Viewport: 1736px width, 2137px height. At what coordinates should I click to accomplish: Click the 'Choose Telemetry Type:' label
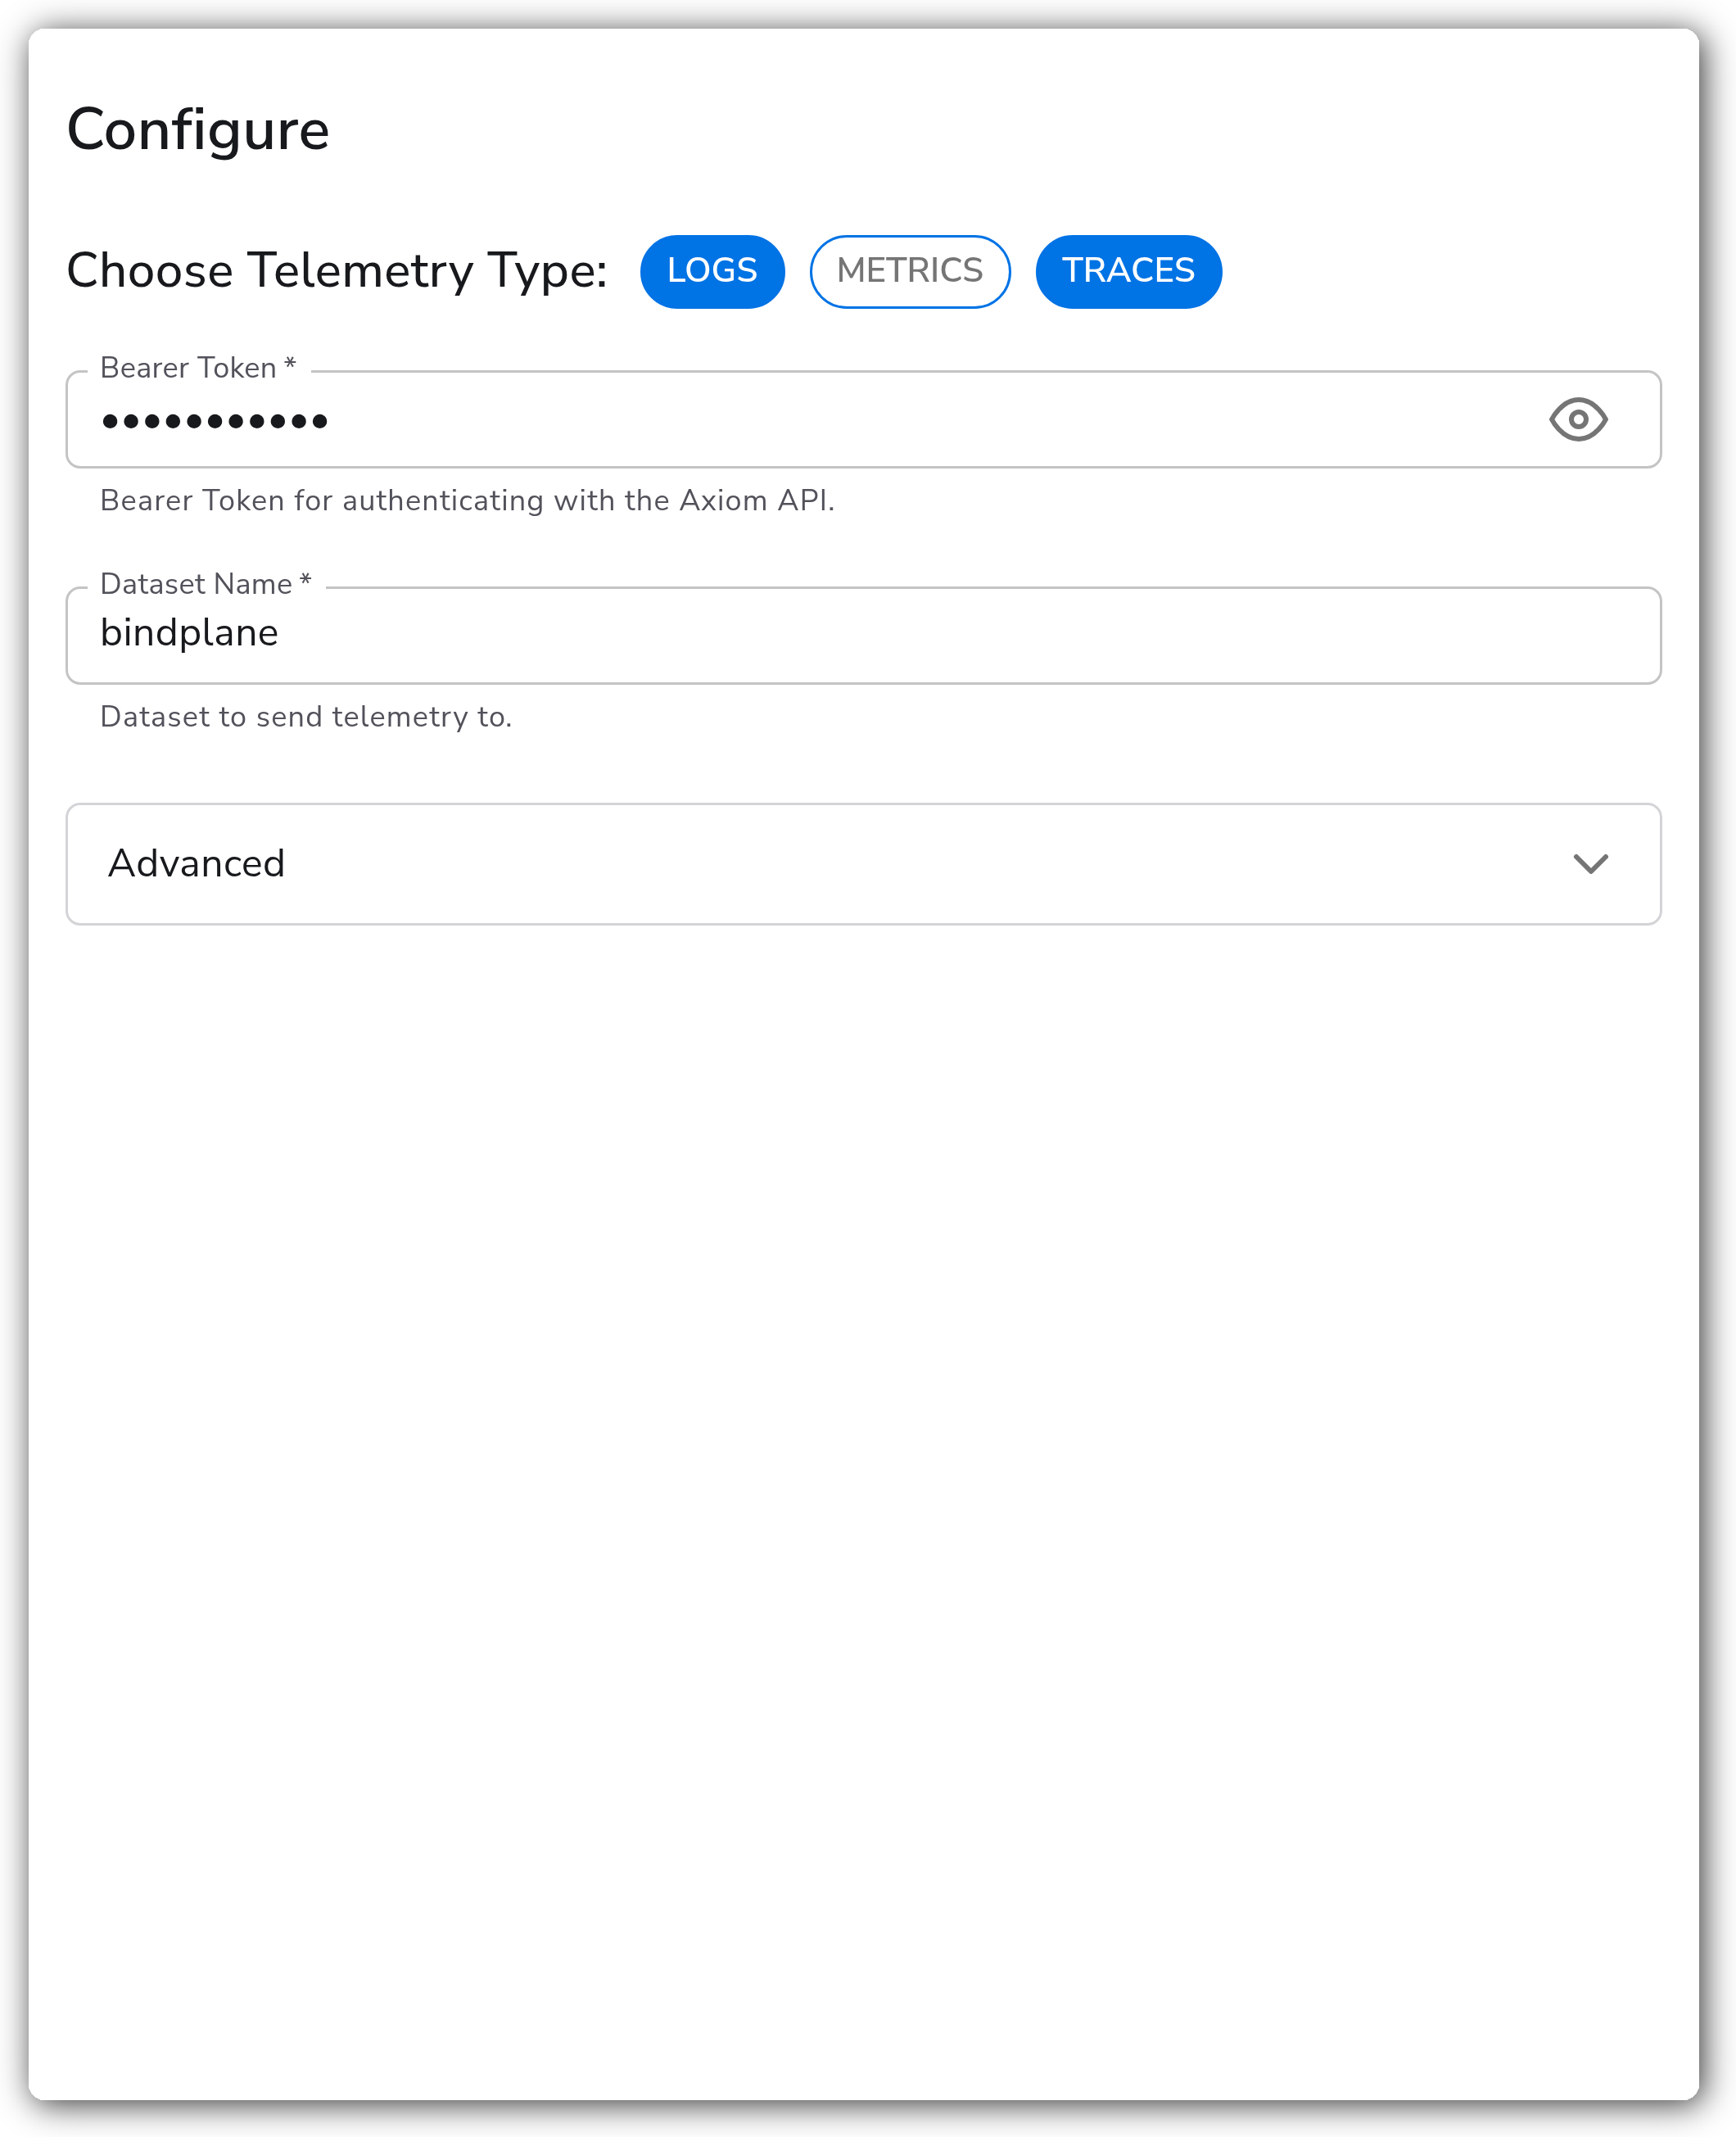pos(337,271)
